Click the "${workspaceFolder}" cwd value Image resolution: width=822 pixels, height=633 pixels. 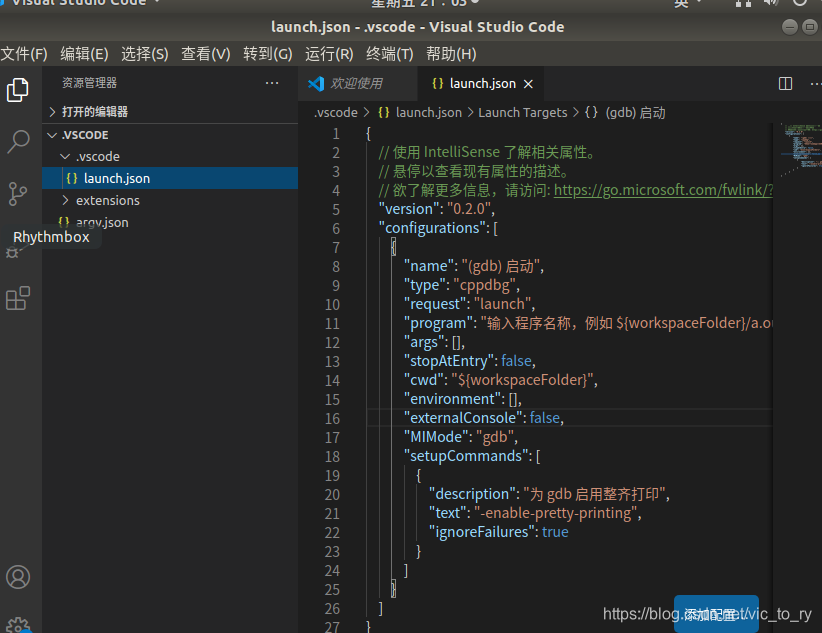pos(523,380)
